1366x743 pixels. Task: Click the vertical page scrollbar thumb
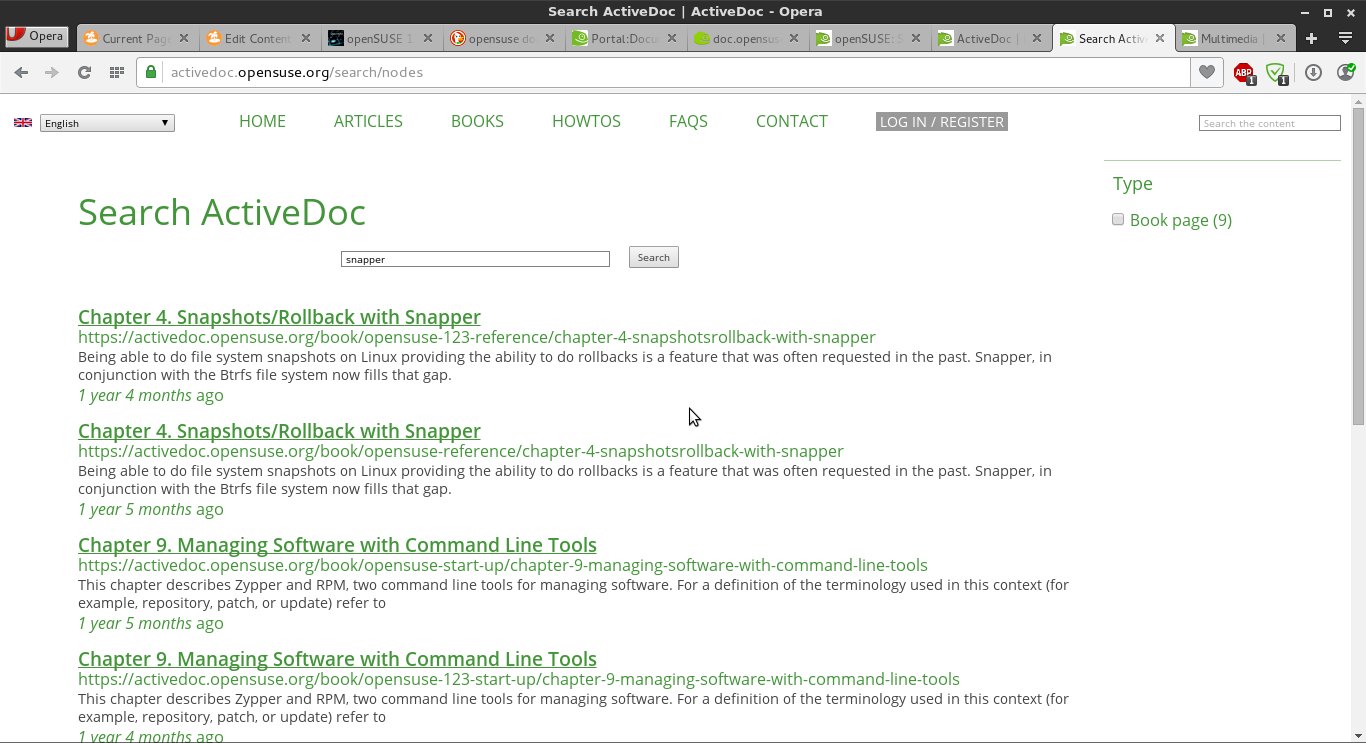(1358, 266)
